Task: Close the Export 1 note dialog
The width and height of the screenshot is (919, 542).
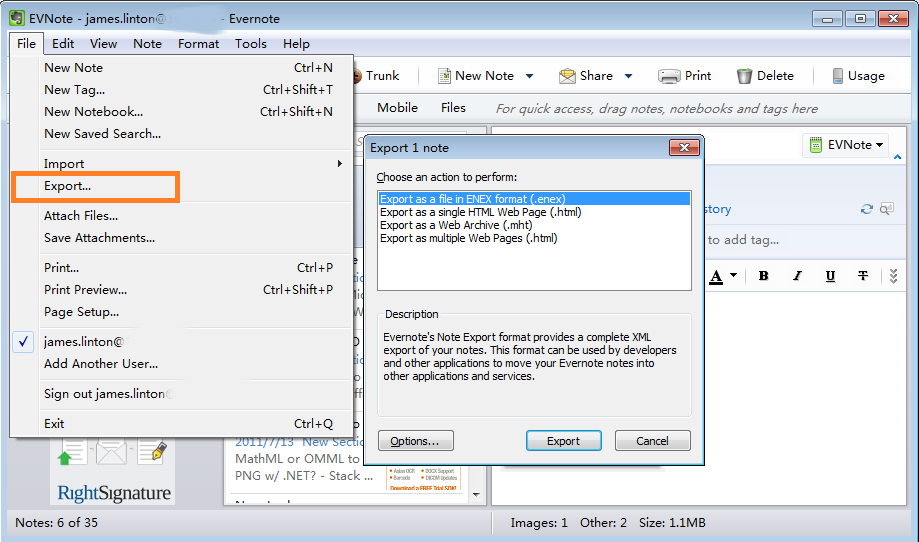Action: pos(684,148)
